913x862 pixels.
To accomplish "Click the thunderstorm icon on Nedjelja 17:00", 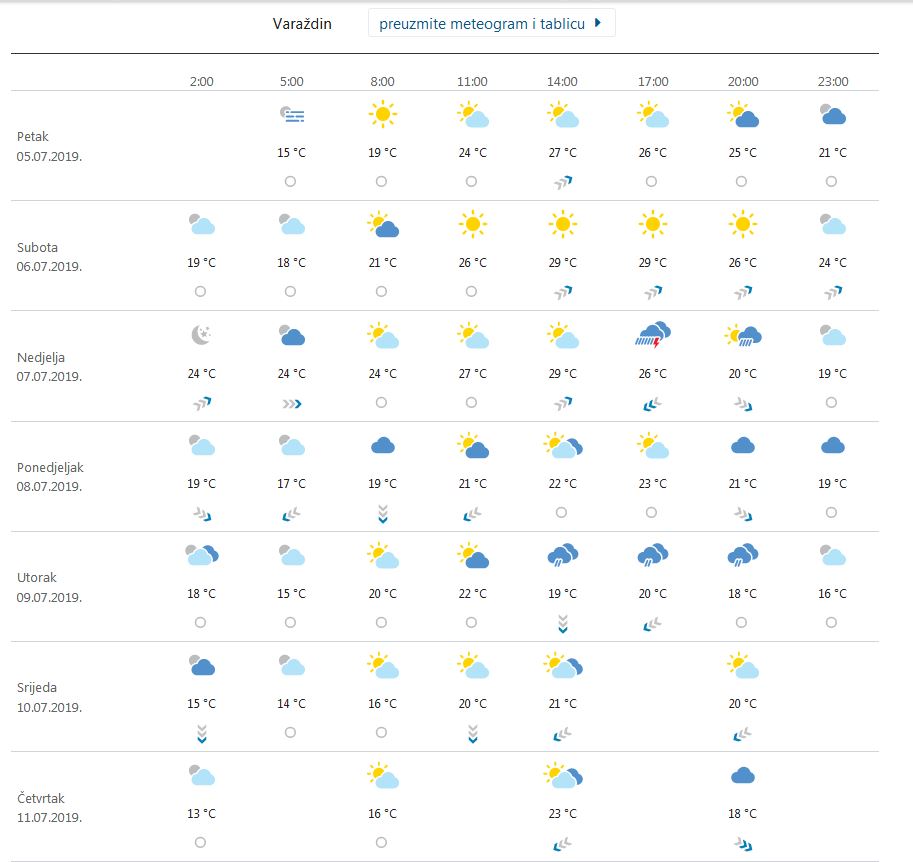I will (x=651, y=335).
